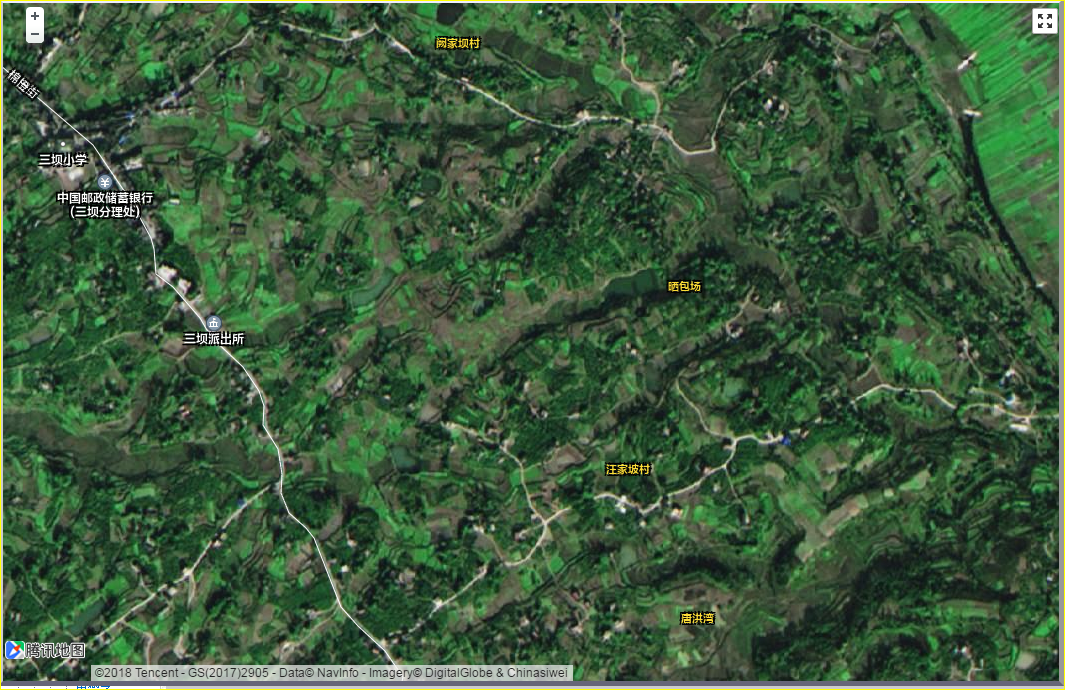Enter fullscreen map view

tap(1044, 21)
